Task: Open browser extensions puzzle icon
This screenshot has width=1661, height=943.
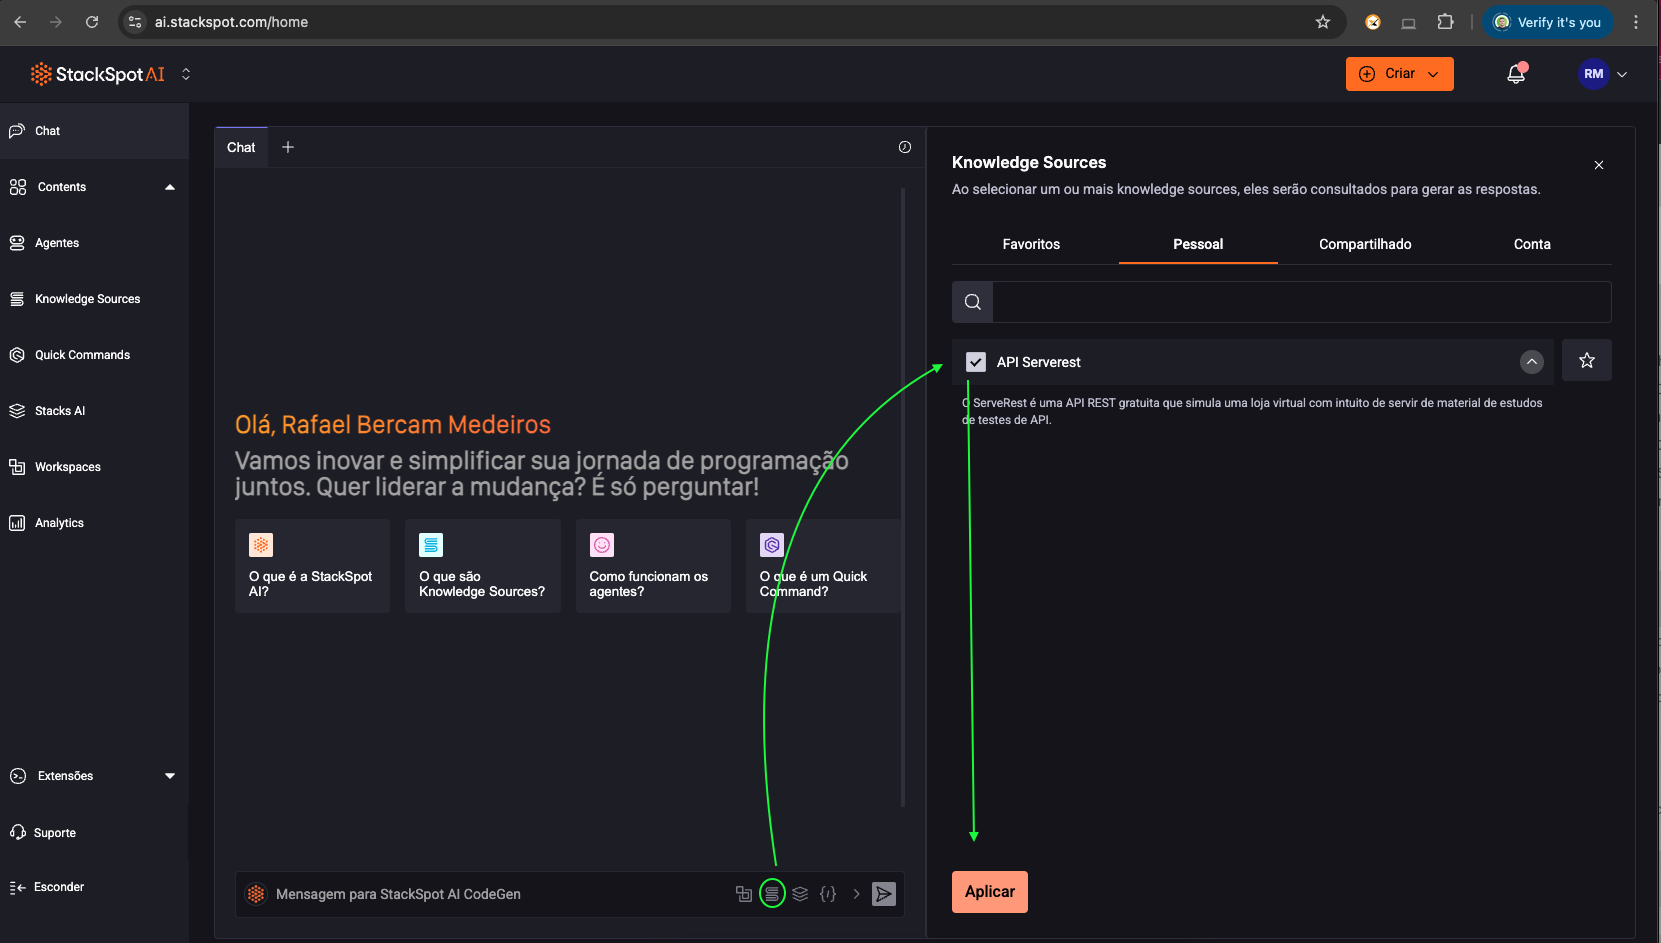Action: pos(1445,22)
